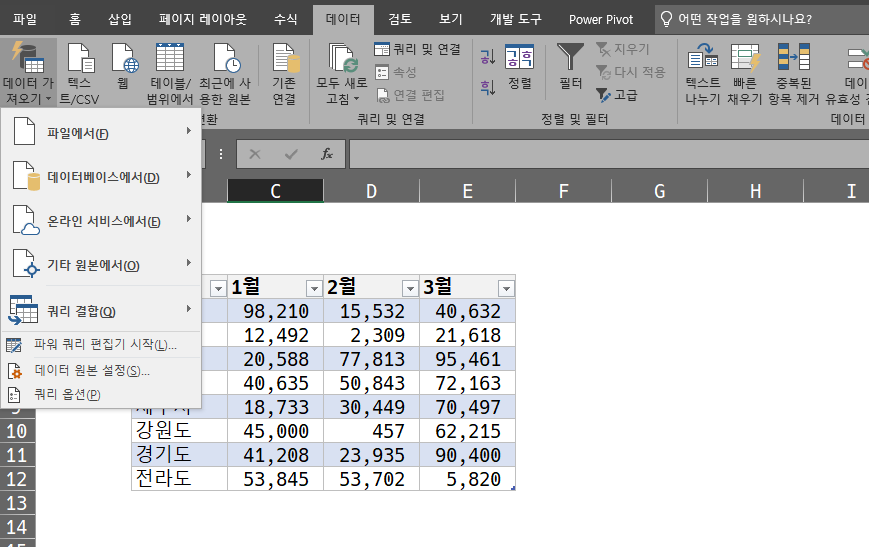Select column C header

pos(275,191)
